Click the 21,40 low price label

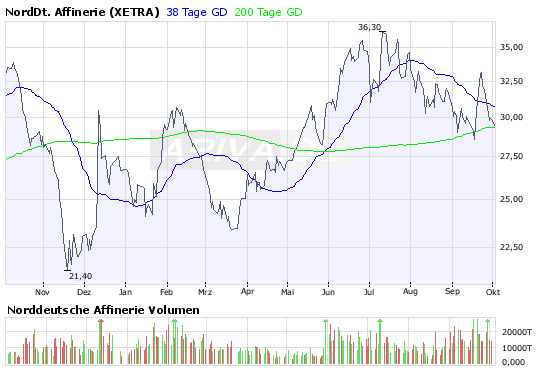pyautogui.click(x=80, y=276)
